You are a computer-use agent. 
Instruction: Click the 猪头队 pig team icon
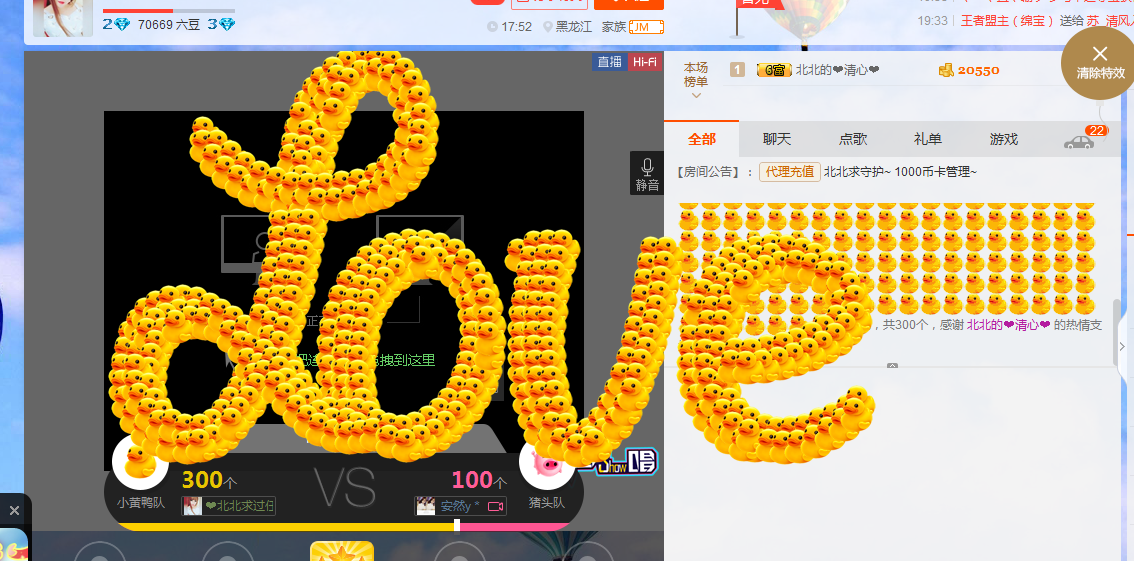click(547, 461)
